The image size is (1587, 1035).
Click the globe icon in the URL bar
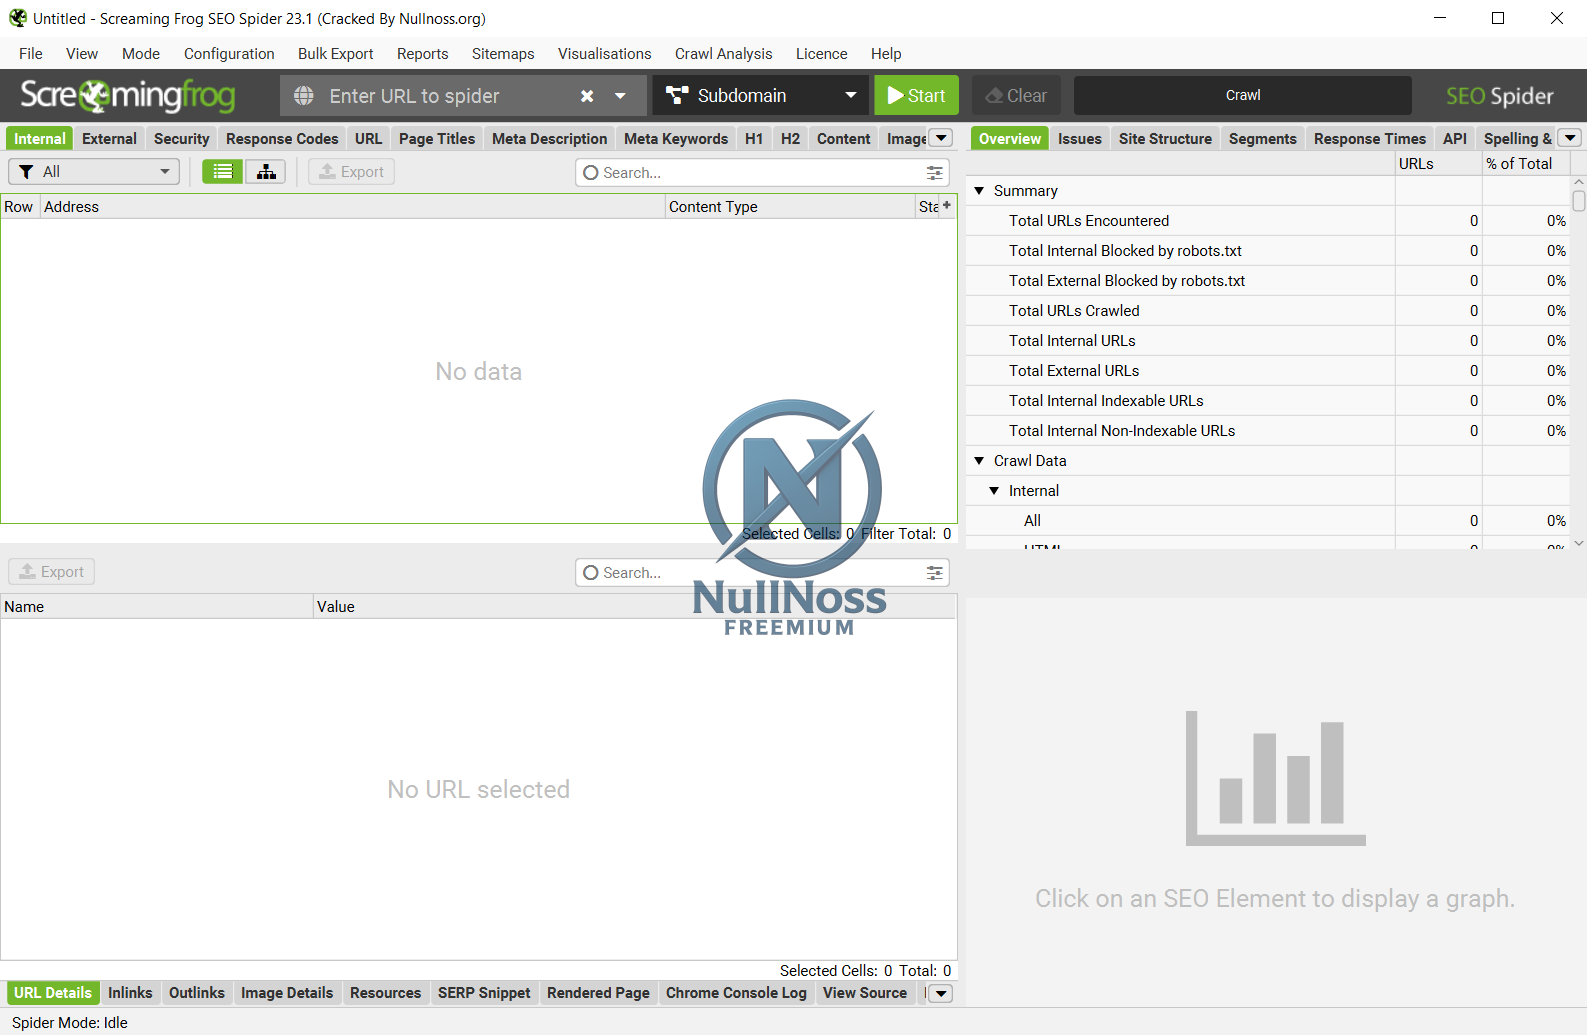[304, 96]
